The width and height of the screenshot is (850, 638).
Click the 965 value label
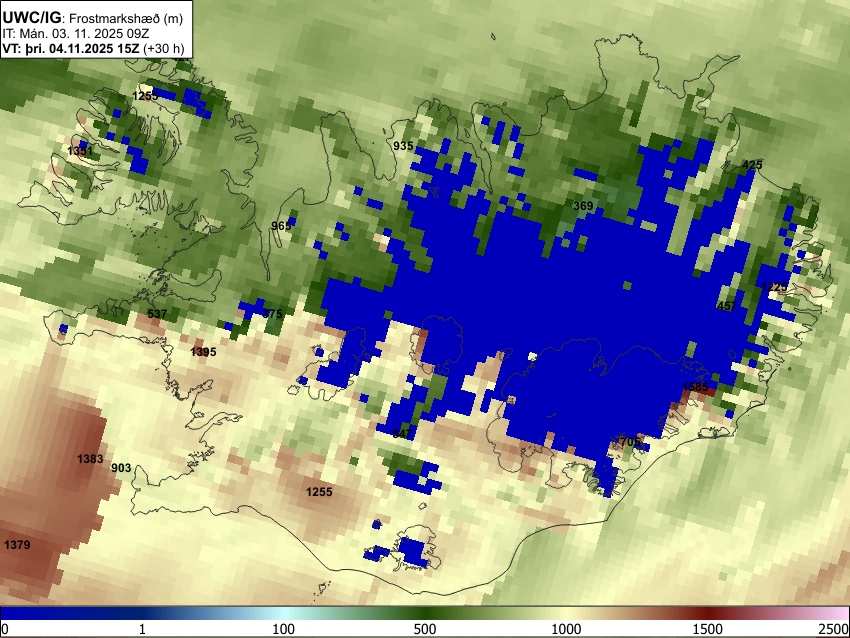pyautogui.click(x=281, y=226)
